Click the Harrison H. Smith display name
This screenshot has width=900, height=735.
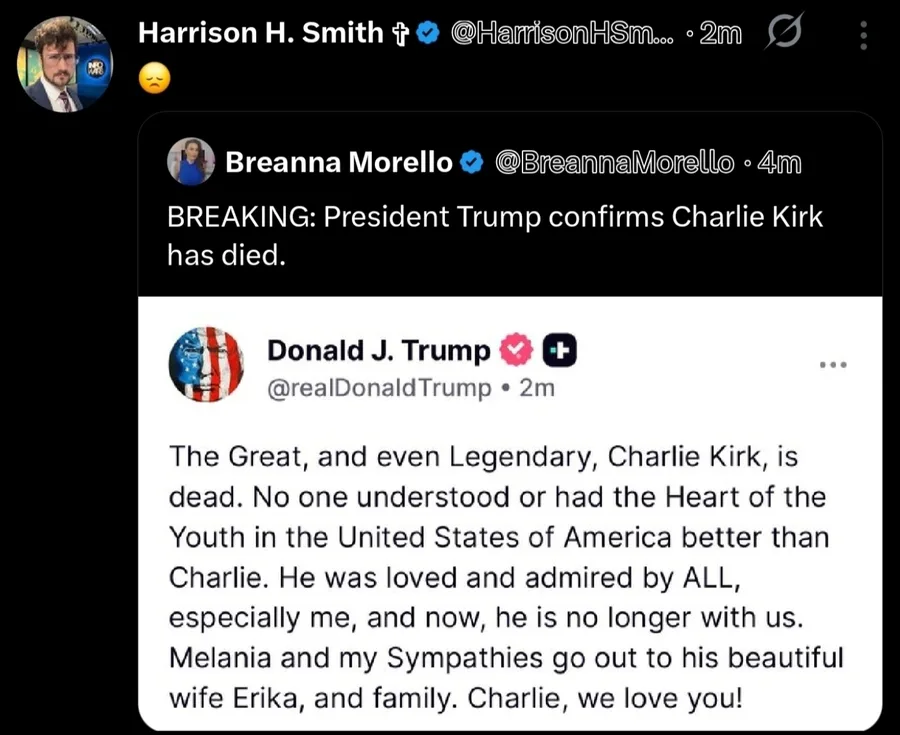[x=260, y=33]
